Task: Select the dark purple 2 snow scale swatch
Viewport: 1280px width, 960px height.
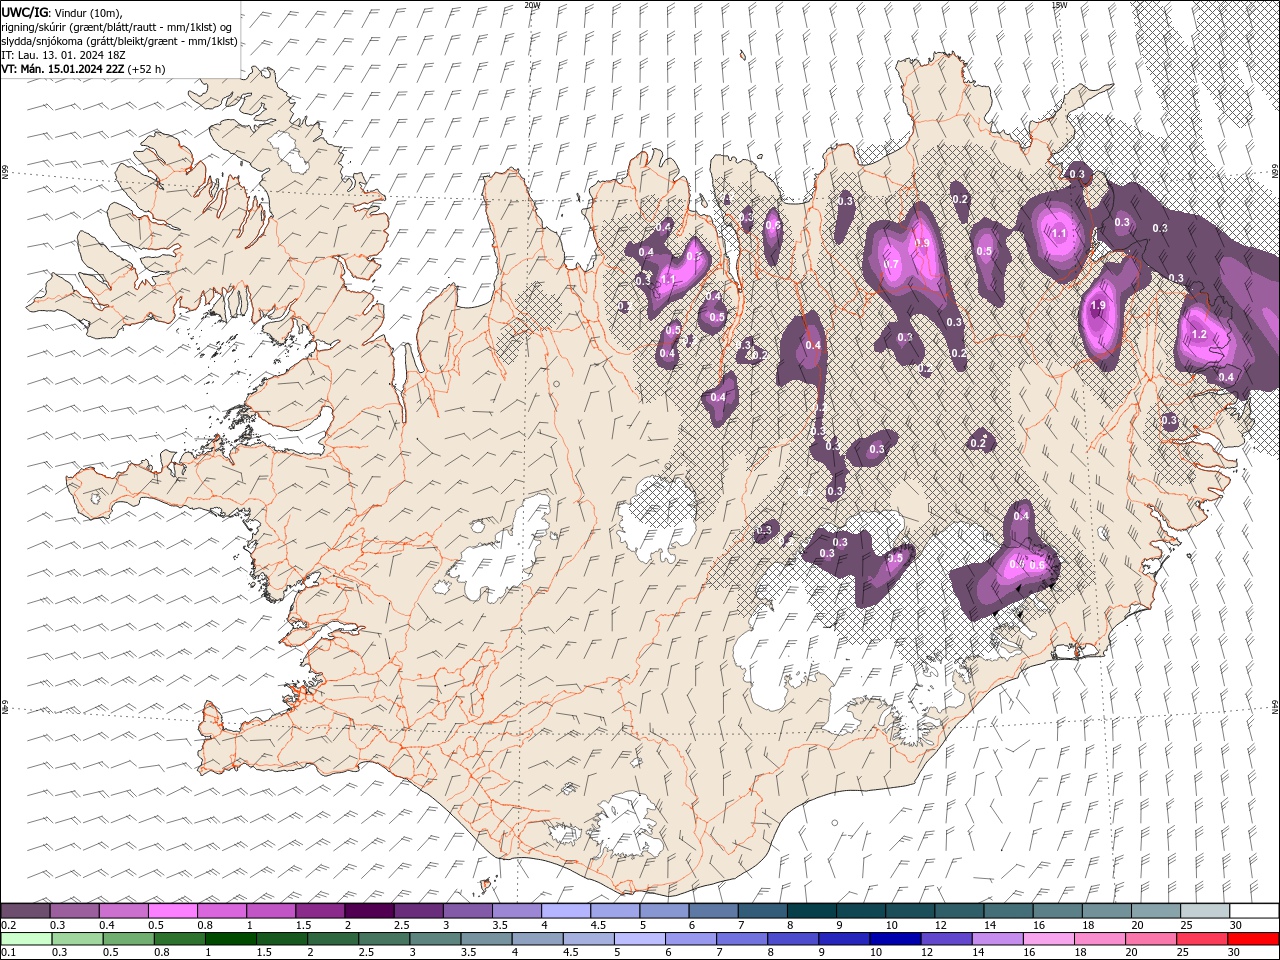Action: (x=369, y=911)
